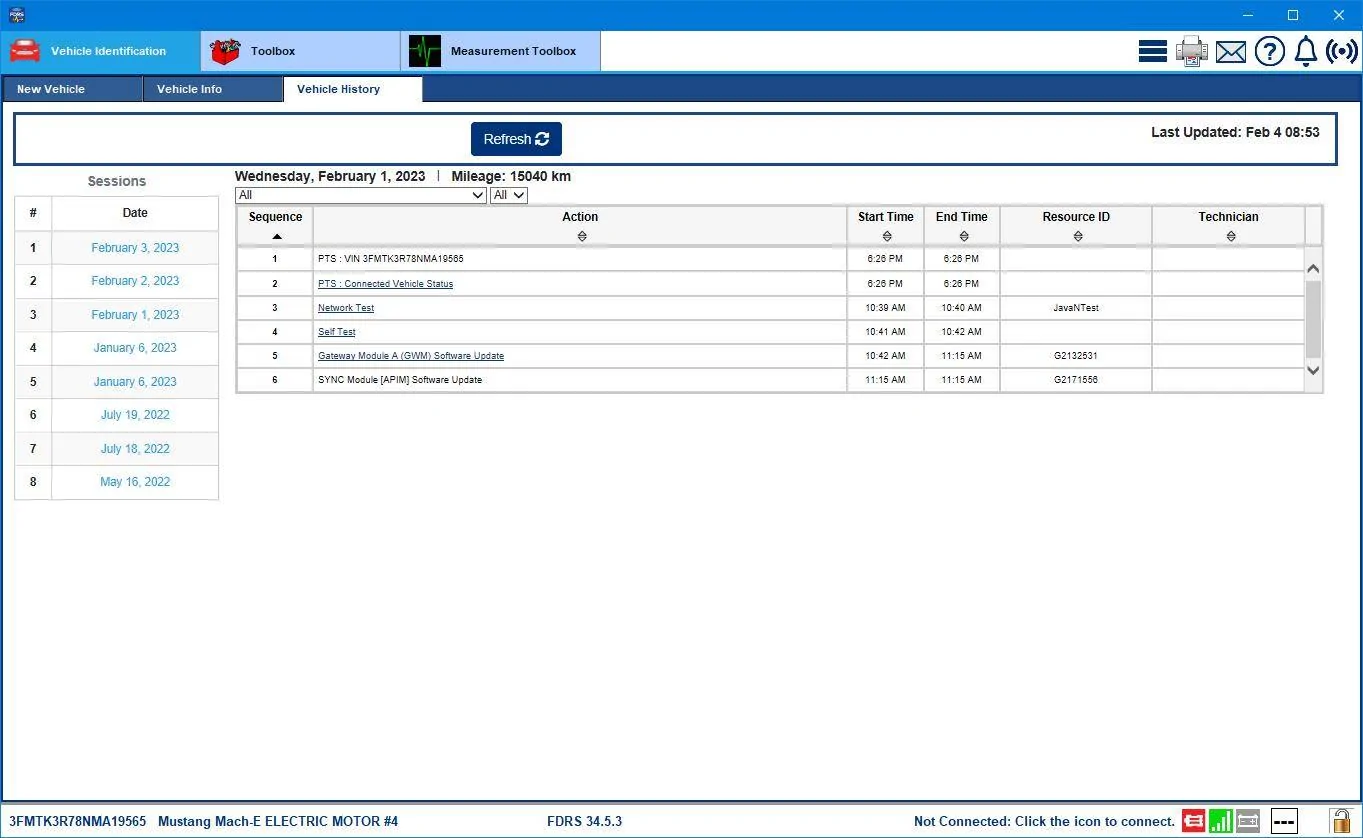
Task: Click the sort icon under Resource ID
Action: 1077,237
